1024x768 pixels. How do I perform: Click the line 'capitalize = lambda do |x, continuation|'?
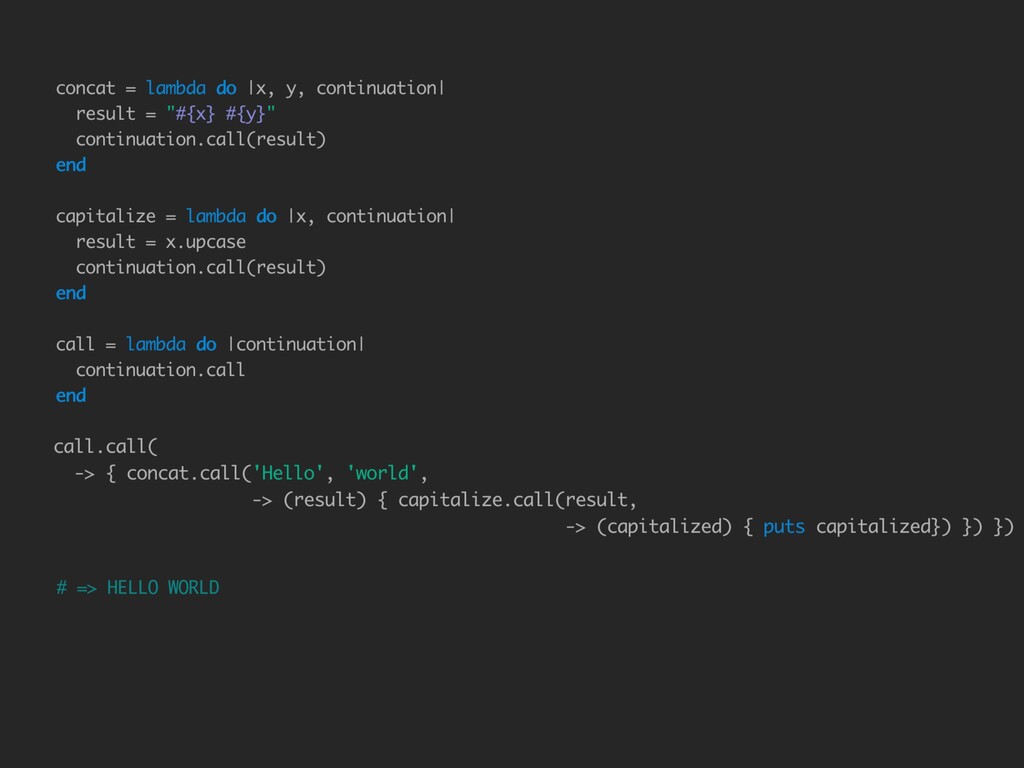point(255,216)
